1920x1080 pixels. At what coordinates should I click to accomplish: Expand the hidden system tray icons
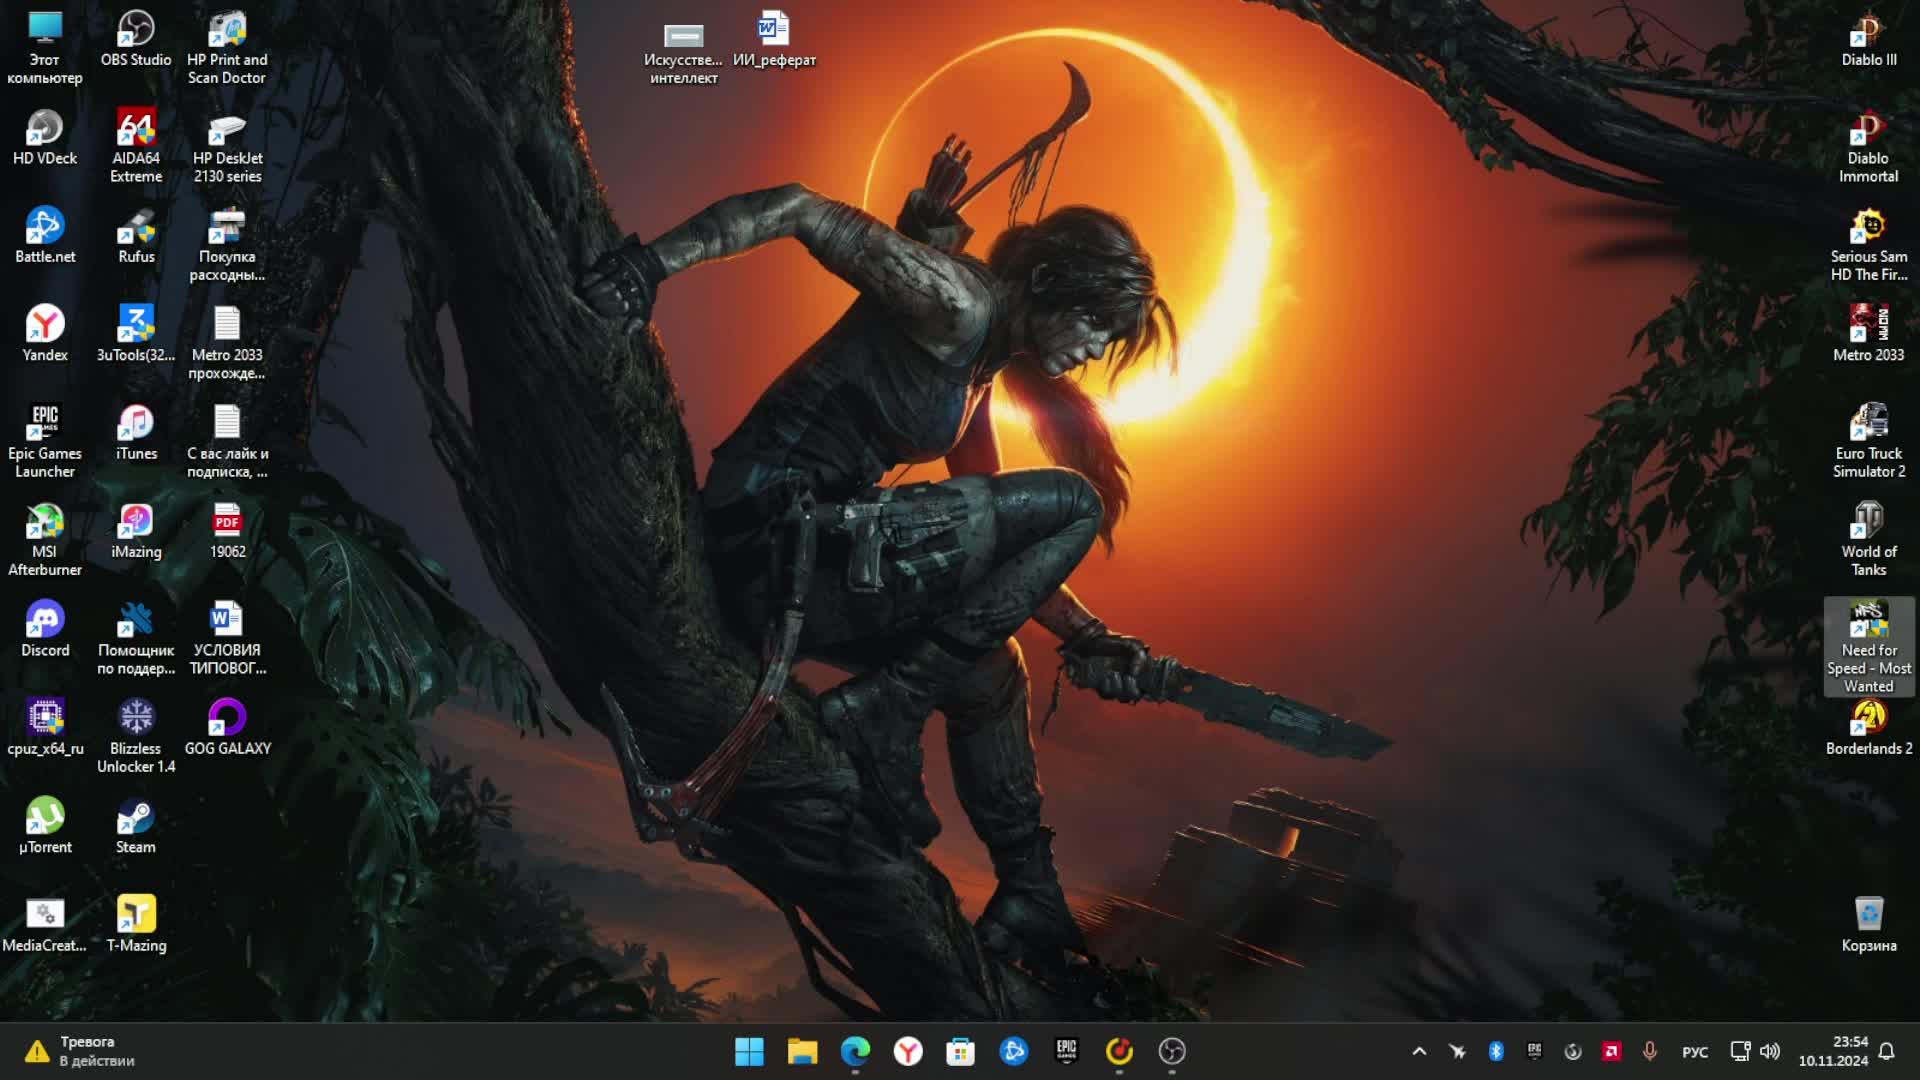tap(1419, 1051)
